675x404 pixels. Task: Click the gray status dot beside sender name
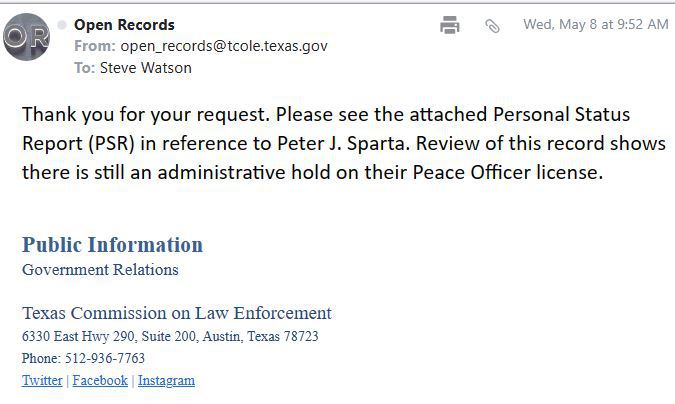coord(62,24)
